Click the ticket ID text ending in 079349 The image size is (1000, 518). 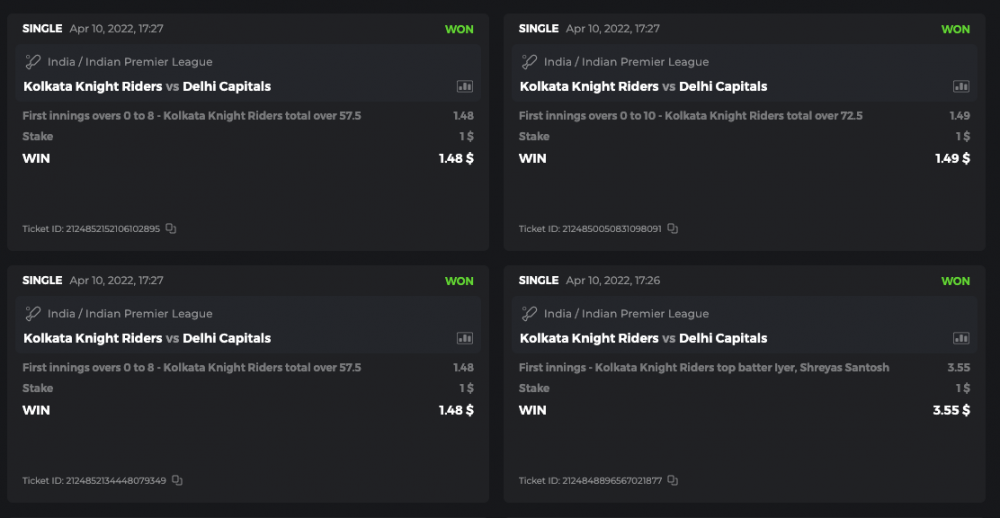(x=94, y=481)
